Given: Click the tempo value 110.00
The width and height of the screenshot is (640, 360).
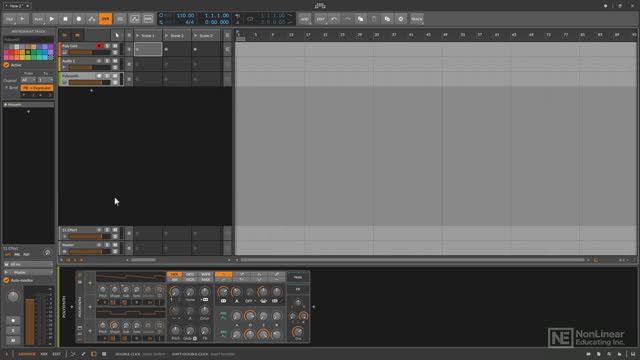Looking at the screenshot, I should [x=185, y=16].
